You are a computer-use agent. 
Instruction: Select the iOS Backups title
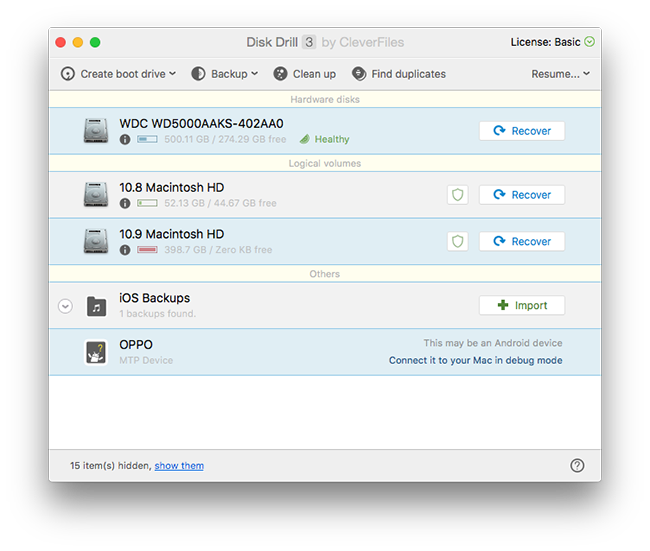coord(155,298)
